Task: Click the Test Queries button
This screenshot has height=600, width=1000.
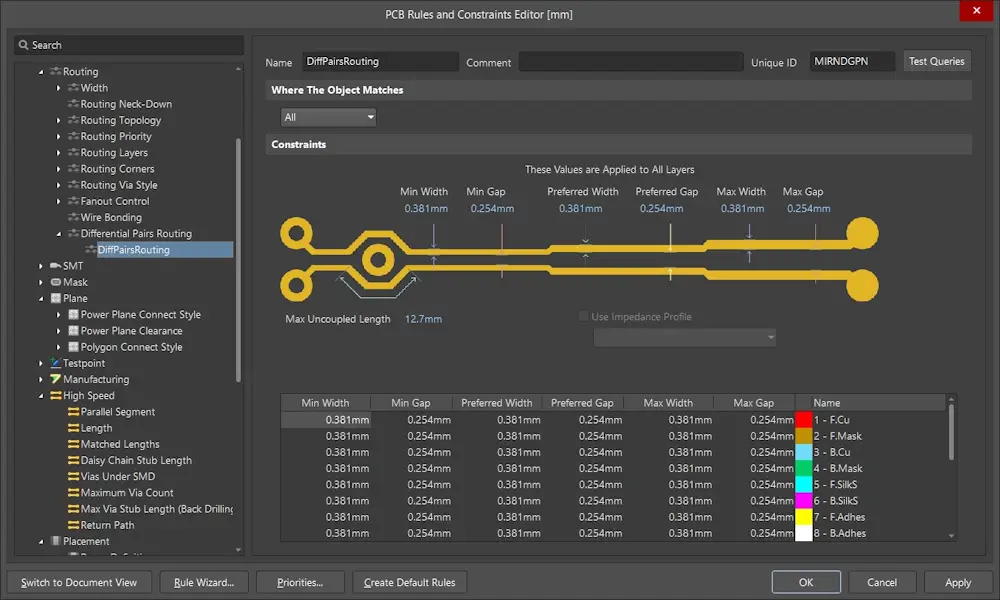Action: (936, 61)
